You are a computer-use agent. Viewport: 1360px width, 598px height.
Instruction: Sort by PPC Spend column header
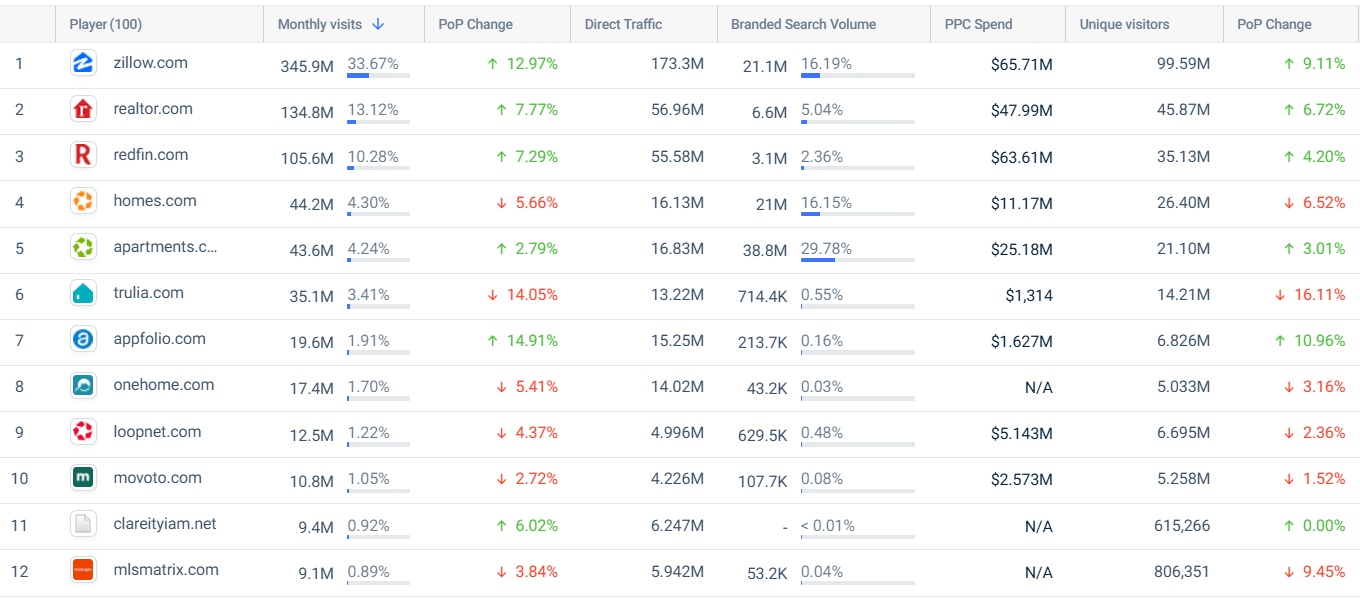click(978, 24)
